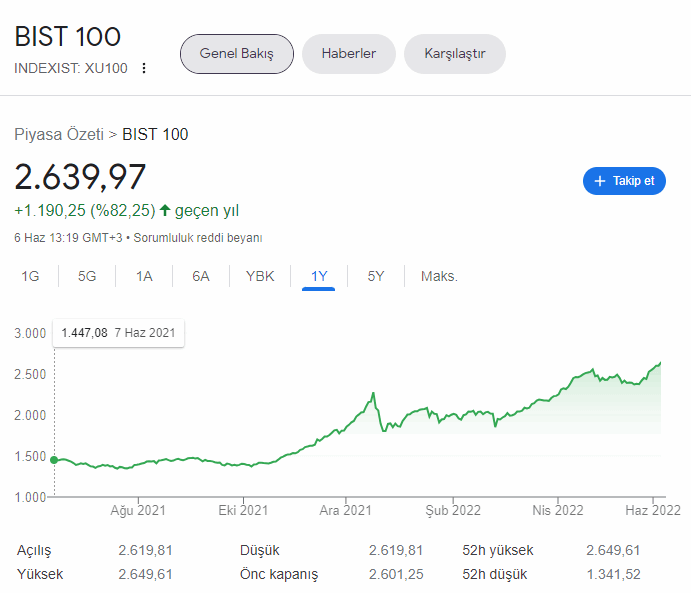Click the Açılış value 2.619,81
Image resolution: width=691 pixels, height=593 pixels.
pos(145,550)
